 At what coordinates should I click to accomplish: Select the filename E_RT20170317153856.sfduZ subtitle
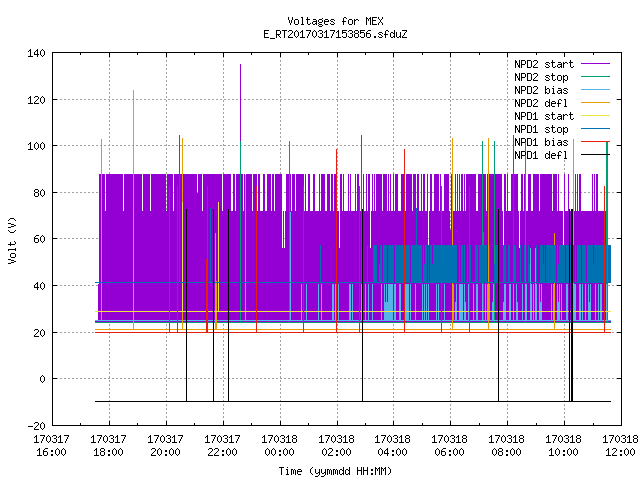(335, 34)
